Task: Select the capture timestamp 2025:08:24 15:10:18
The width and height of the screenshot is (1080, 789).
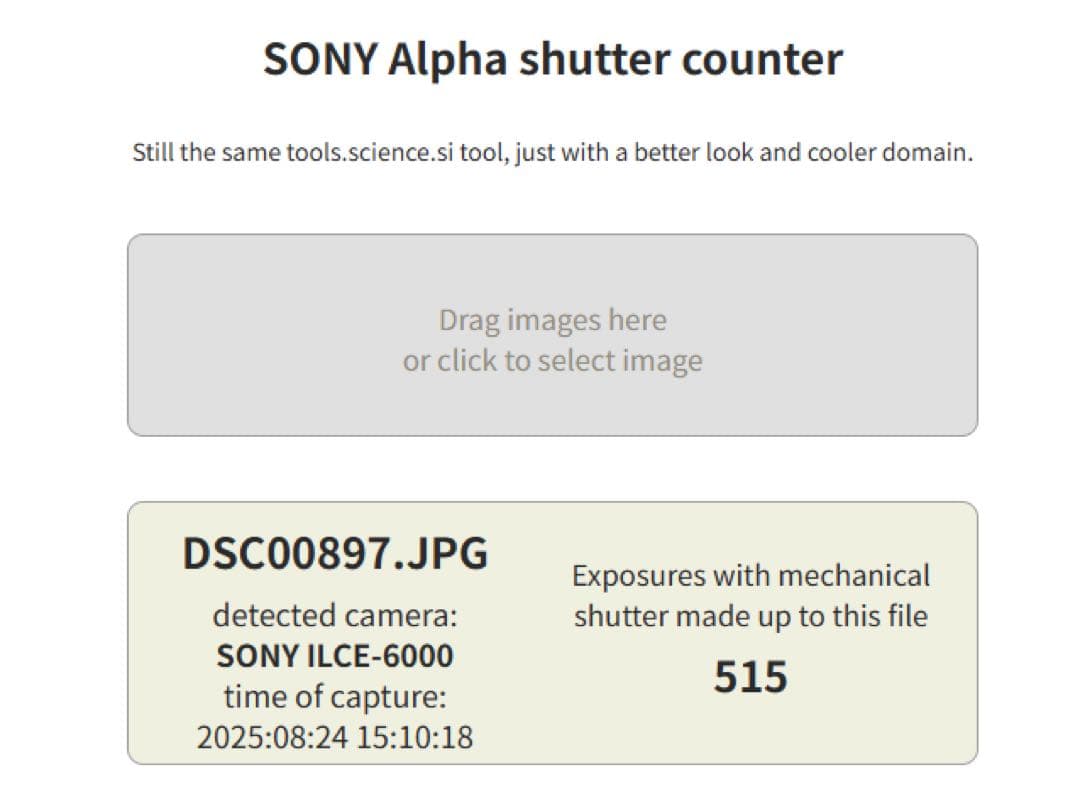Action: [335, 739]
